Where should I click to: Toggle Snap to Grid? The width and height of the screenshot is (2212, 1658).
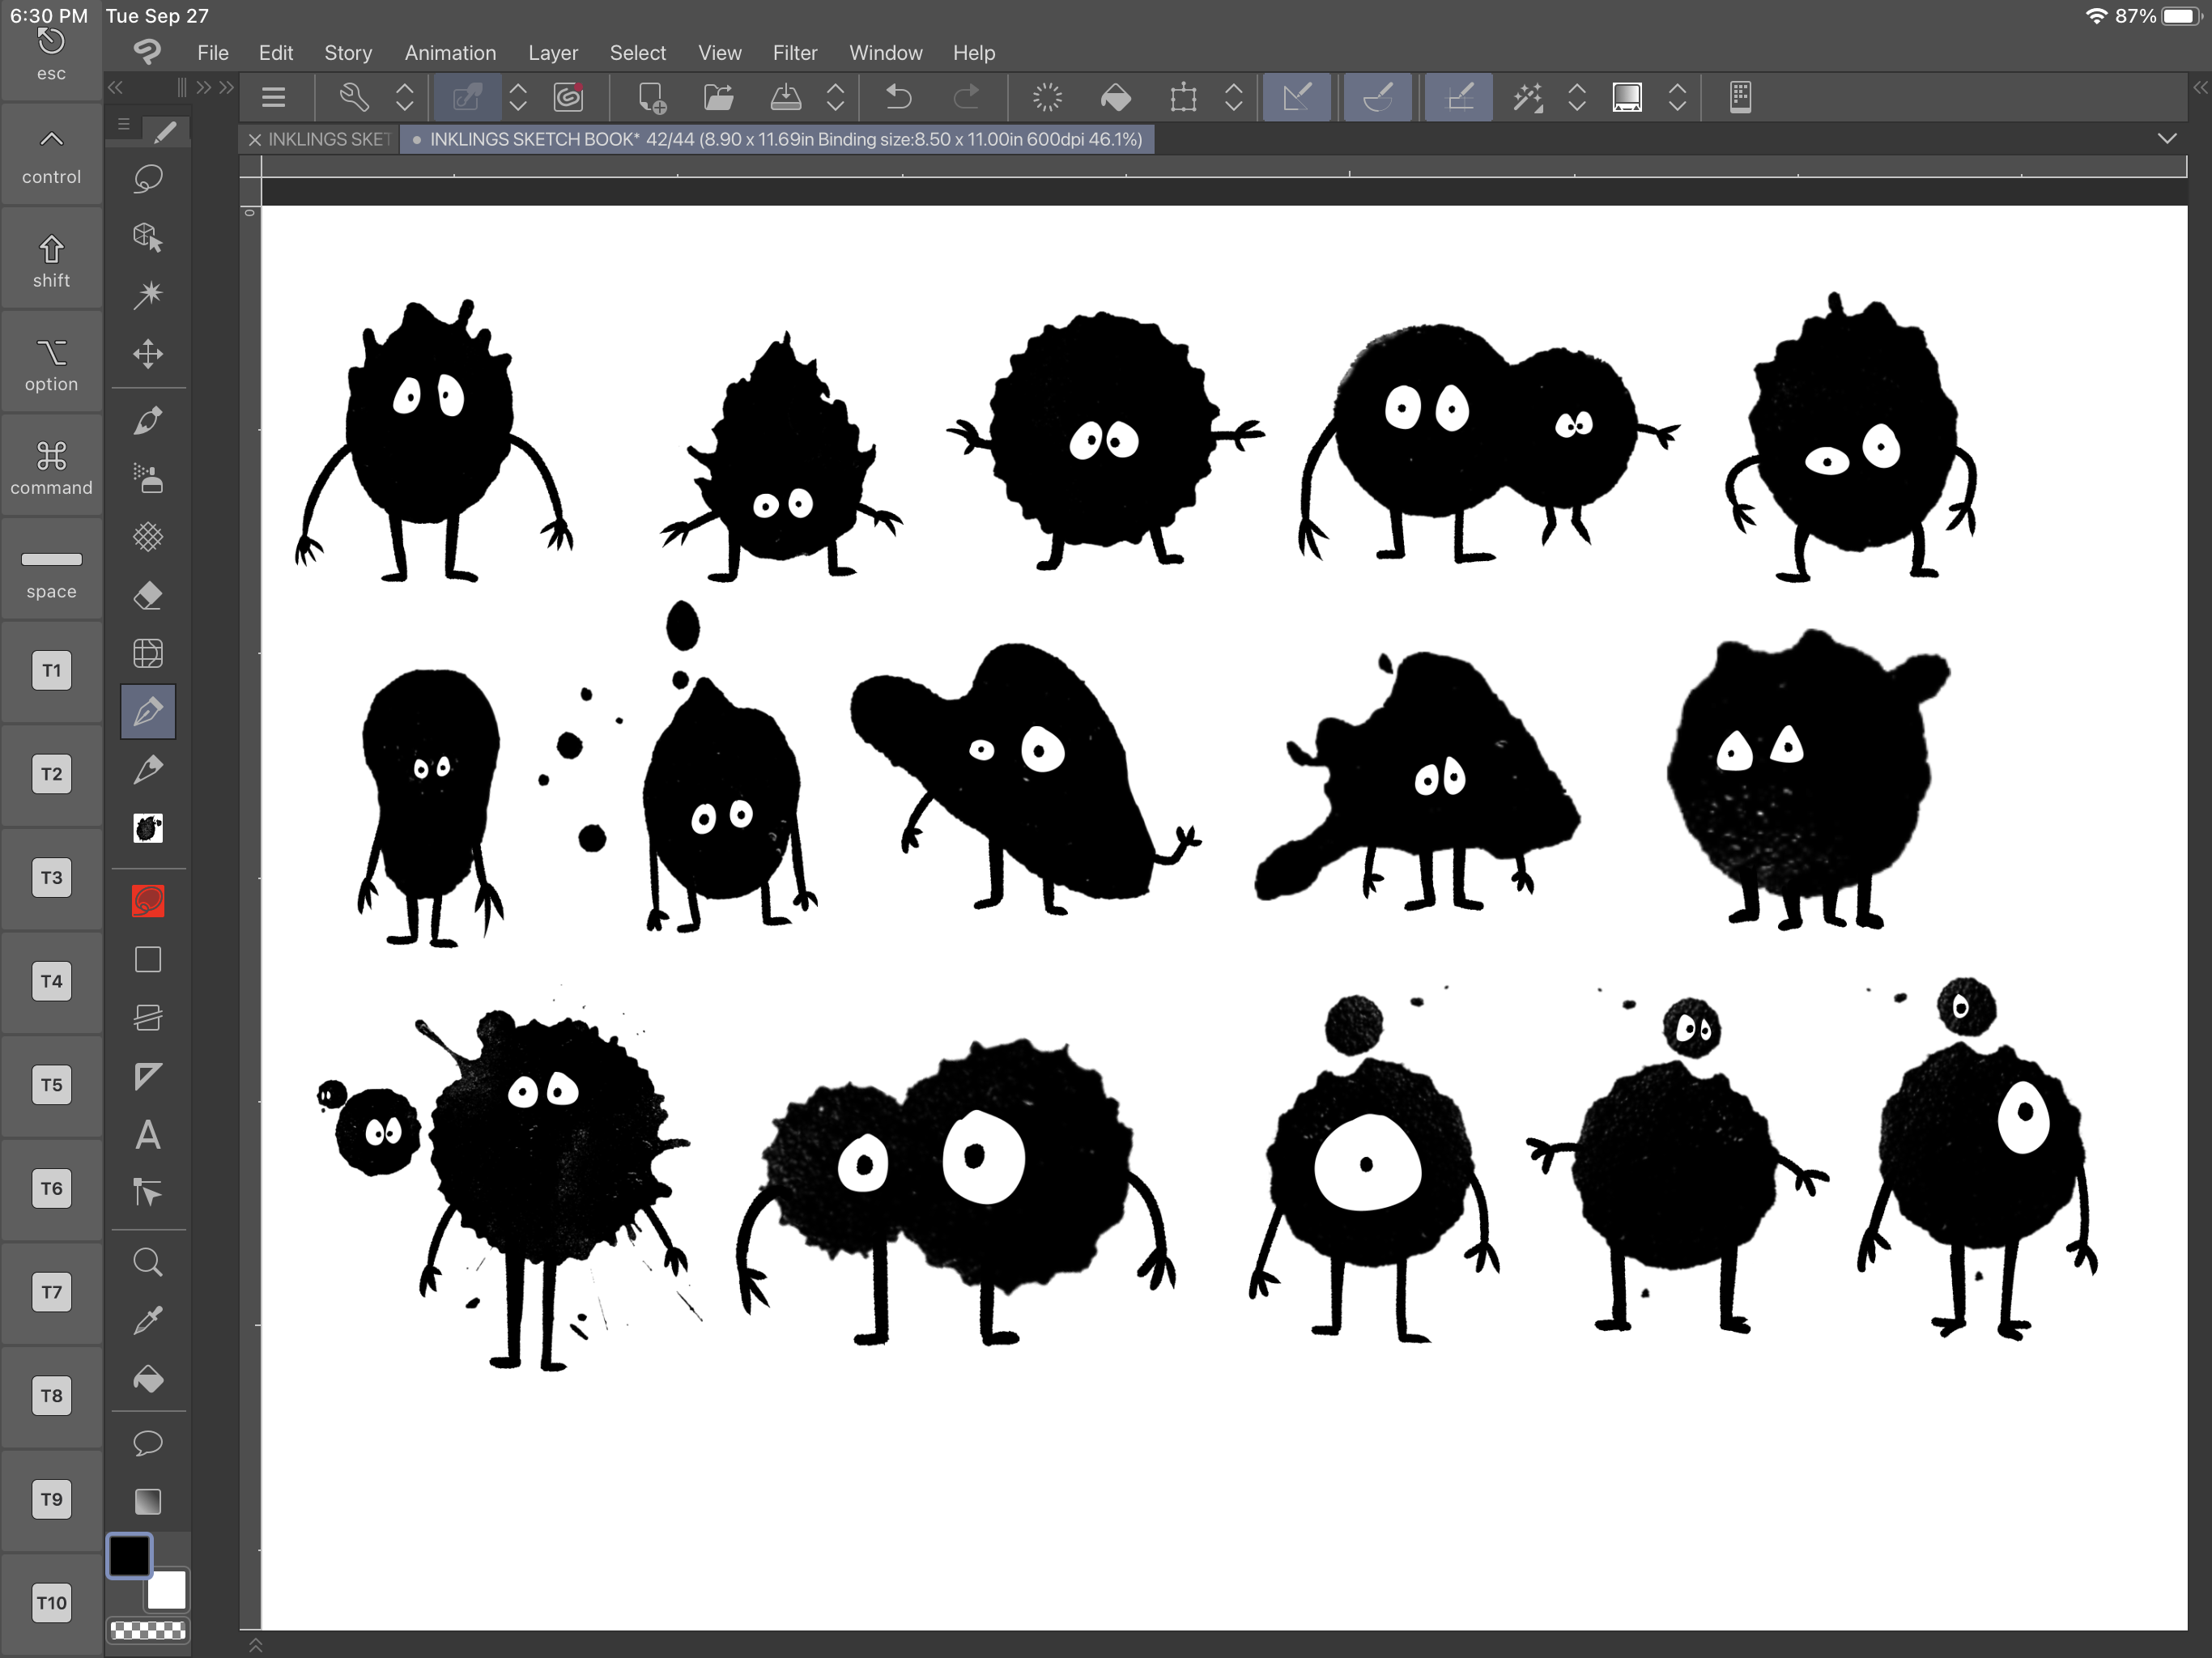coord(1459,97)
